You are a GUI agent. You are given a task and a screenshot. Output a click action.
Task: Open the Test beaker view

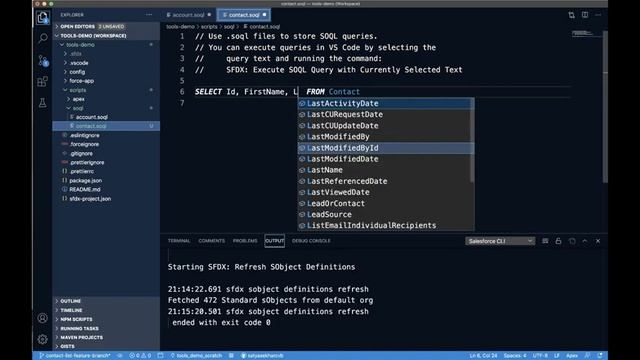click(x=42, y=103)
